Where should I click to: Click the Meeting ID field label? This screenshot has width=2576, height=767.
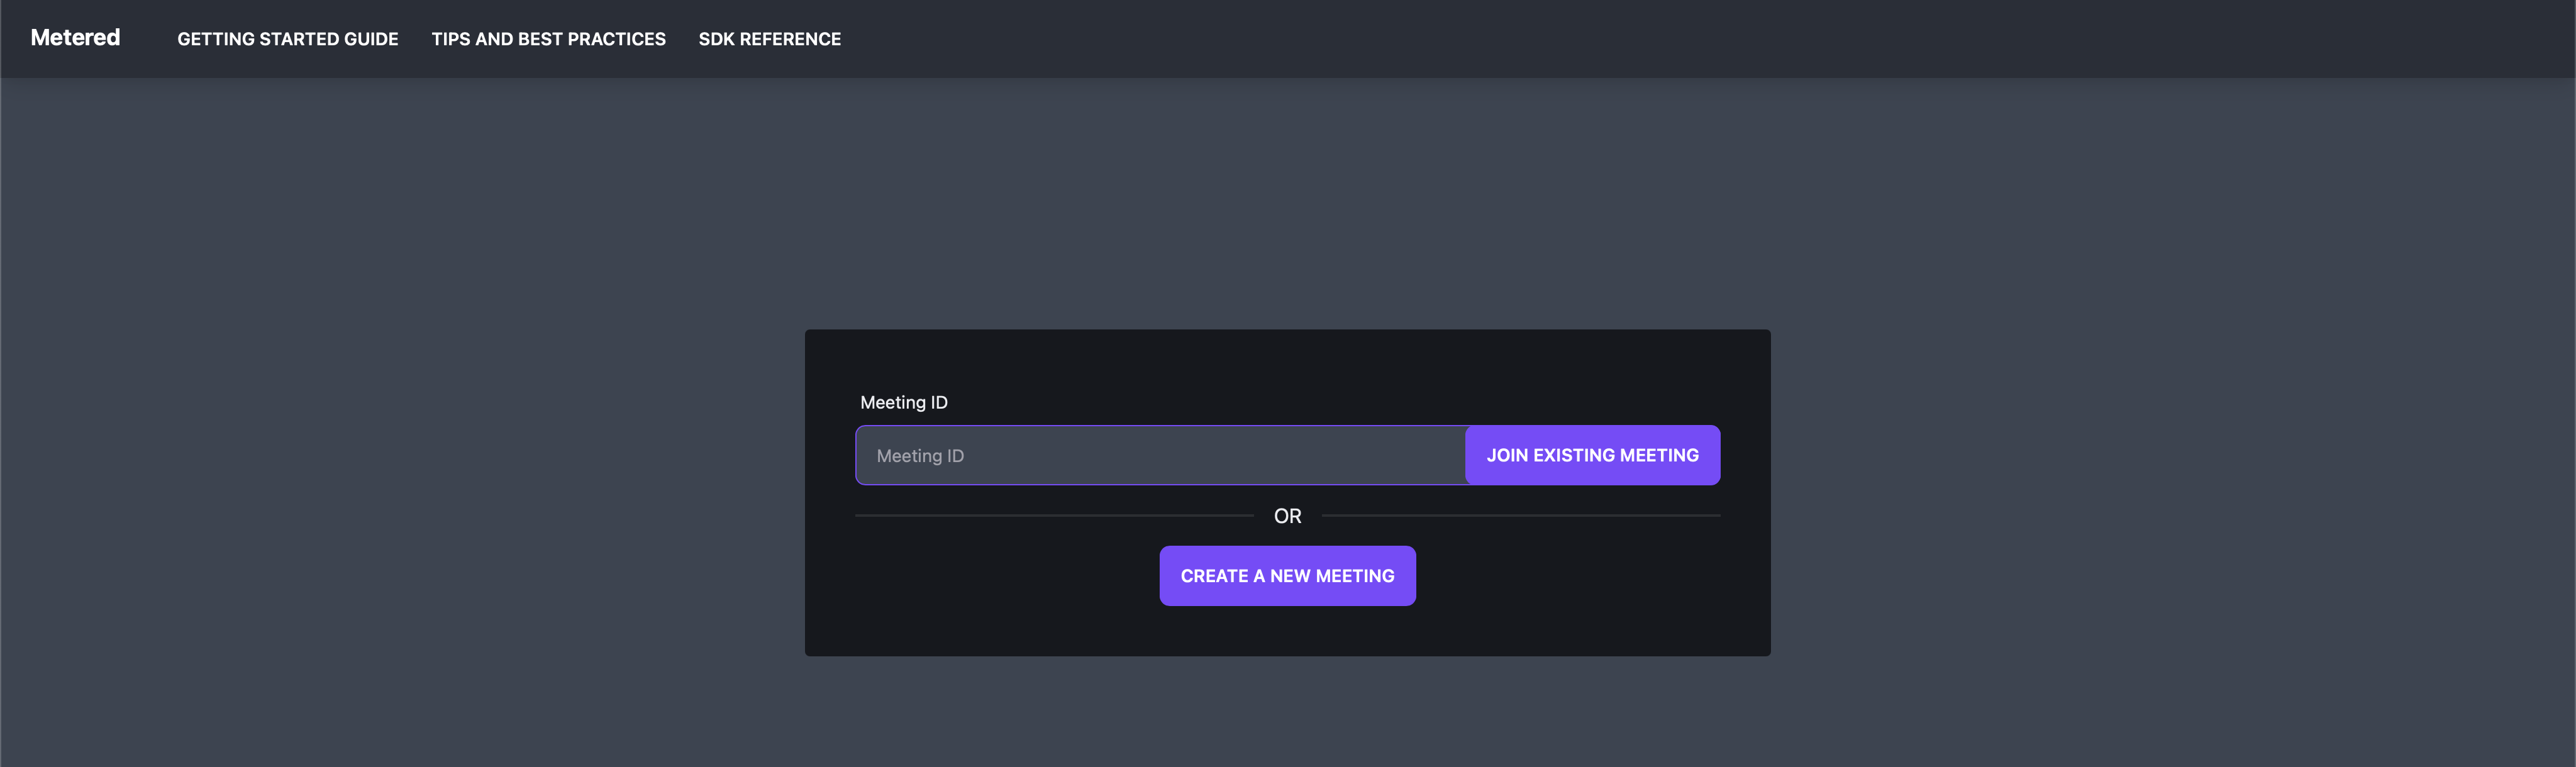pyautogui.click(x=904, y=402)
